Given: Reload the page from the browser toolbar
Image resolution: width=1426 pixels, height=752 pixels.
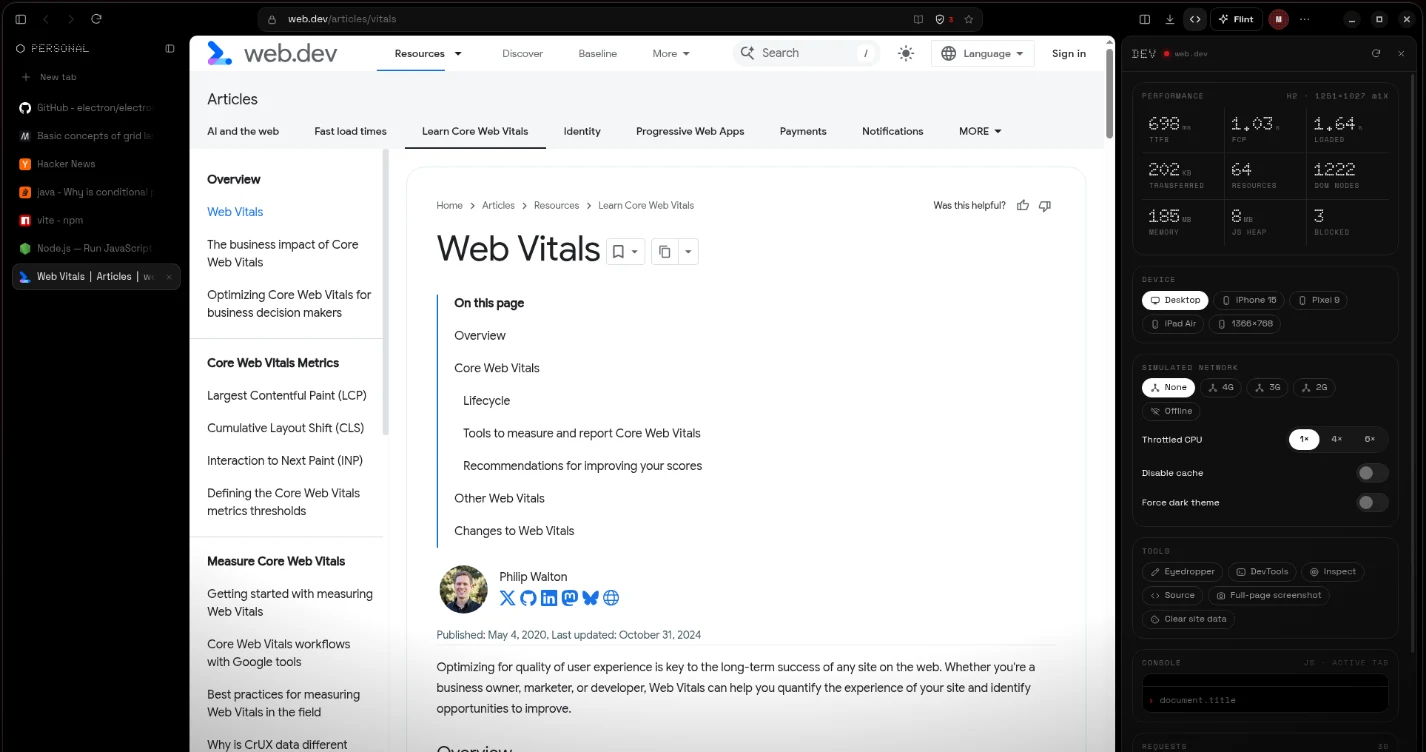Looking at the screenshot, I should [96, 19].
